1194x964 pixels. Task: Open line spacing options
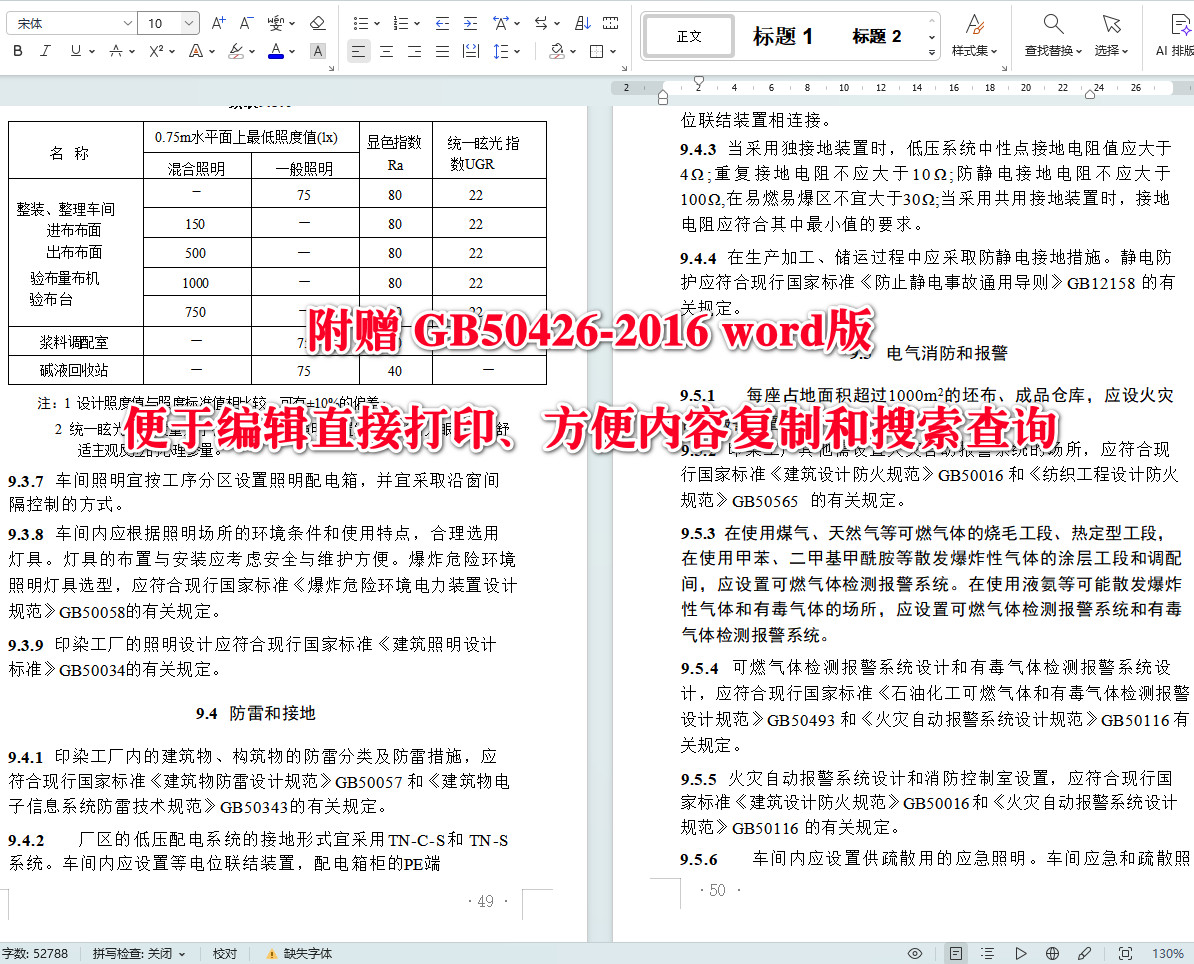coord(500,51)
